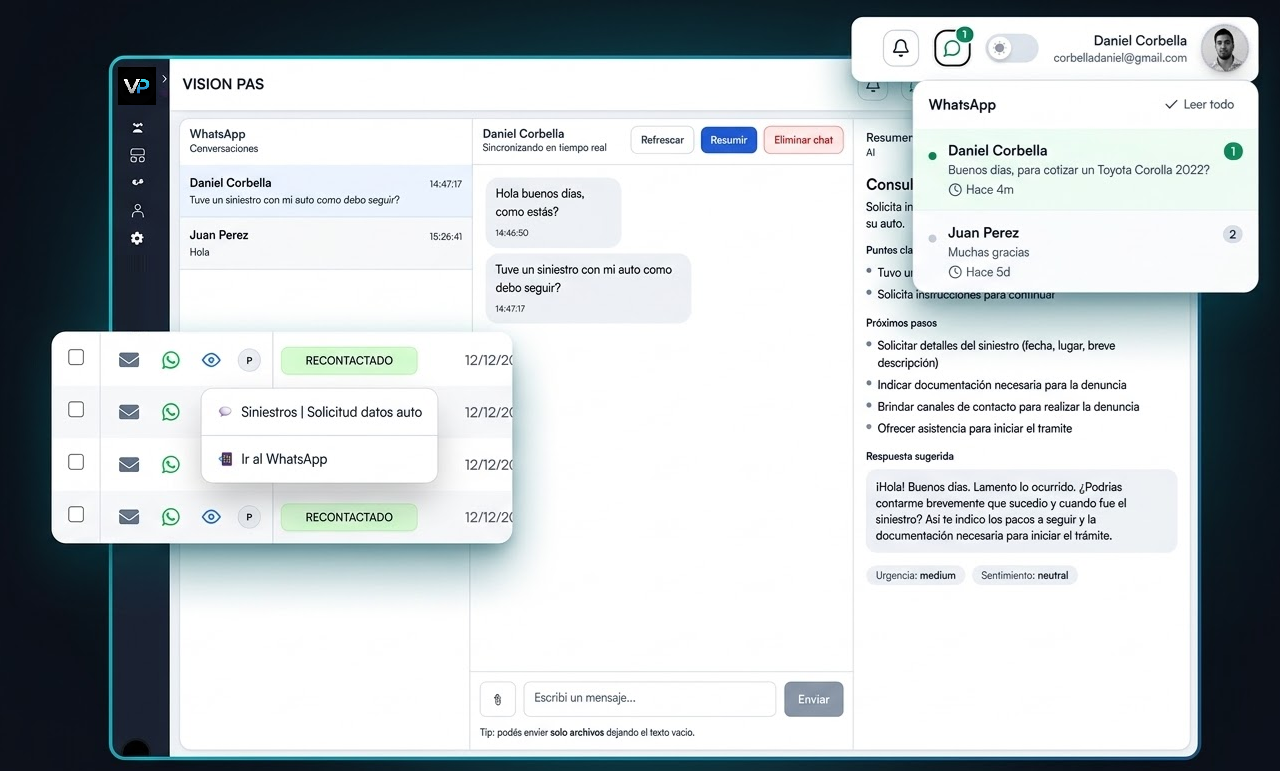
Task: Check the checkbox in the last table row
Action: [x=76, y=514]
